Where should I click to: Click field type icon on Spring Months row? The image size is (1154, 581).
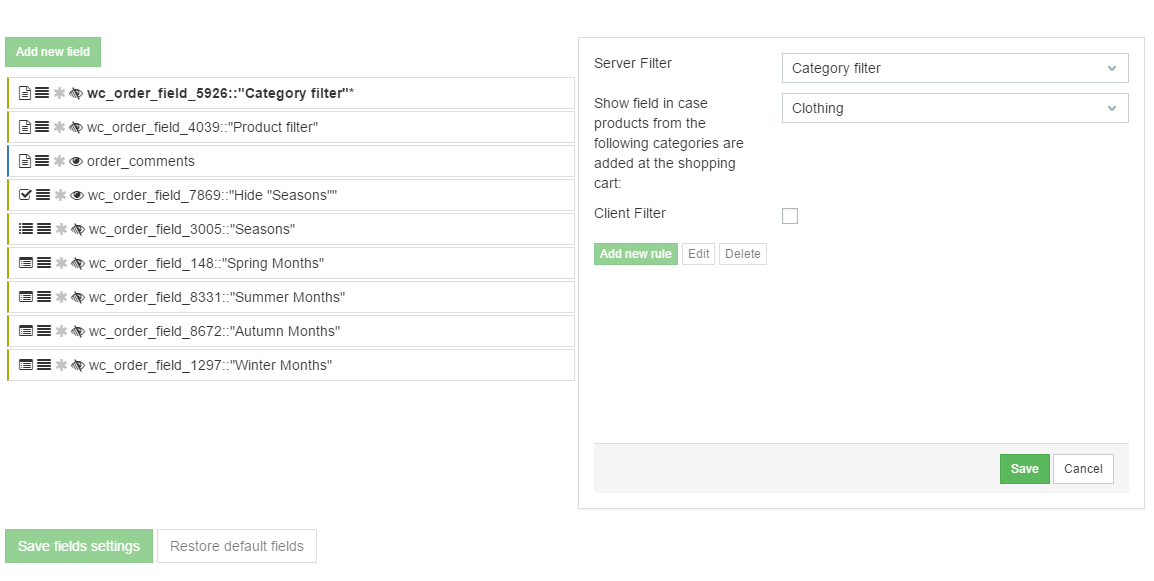[26, 264]
